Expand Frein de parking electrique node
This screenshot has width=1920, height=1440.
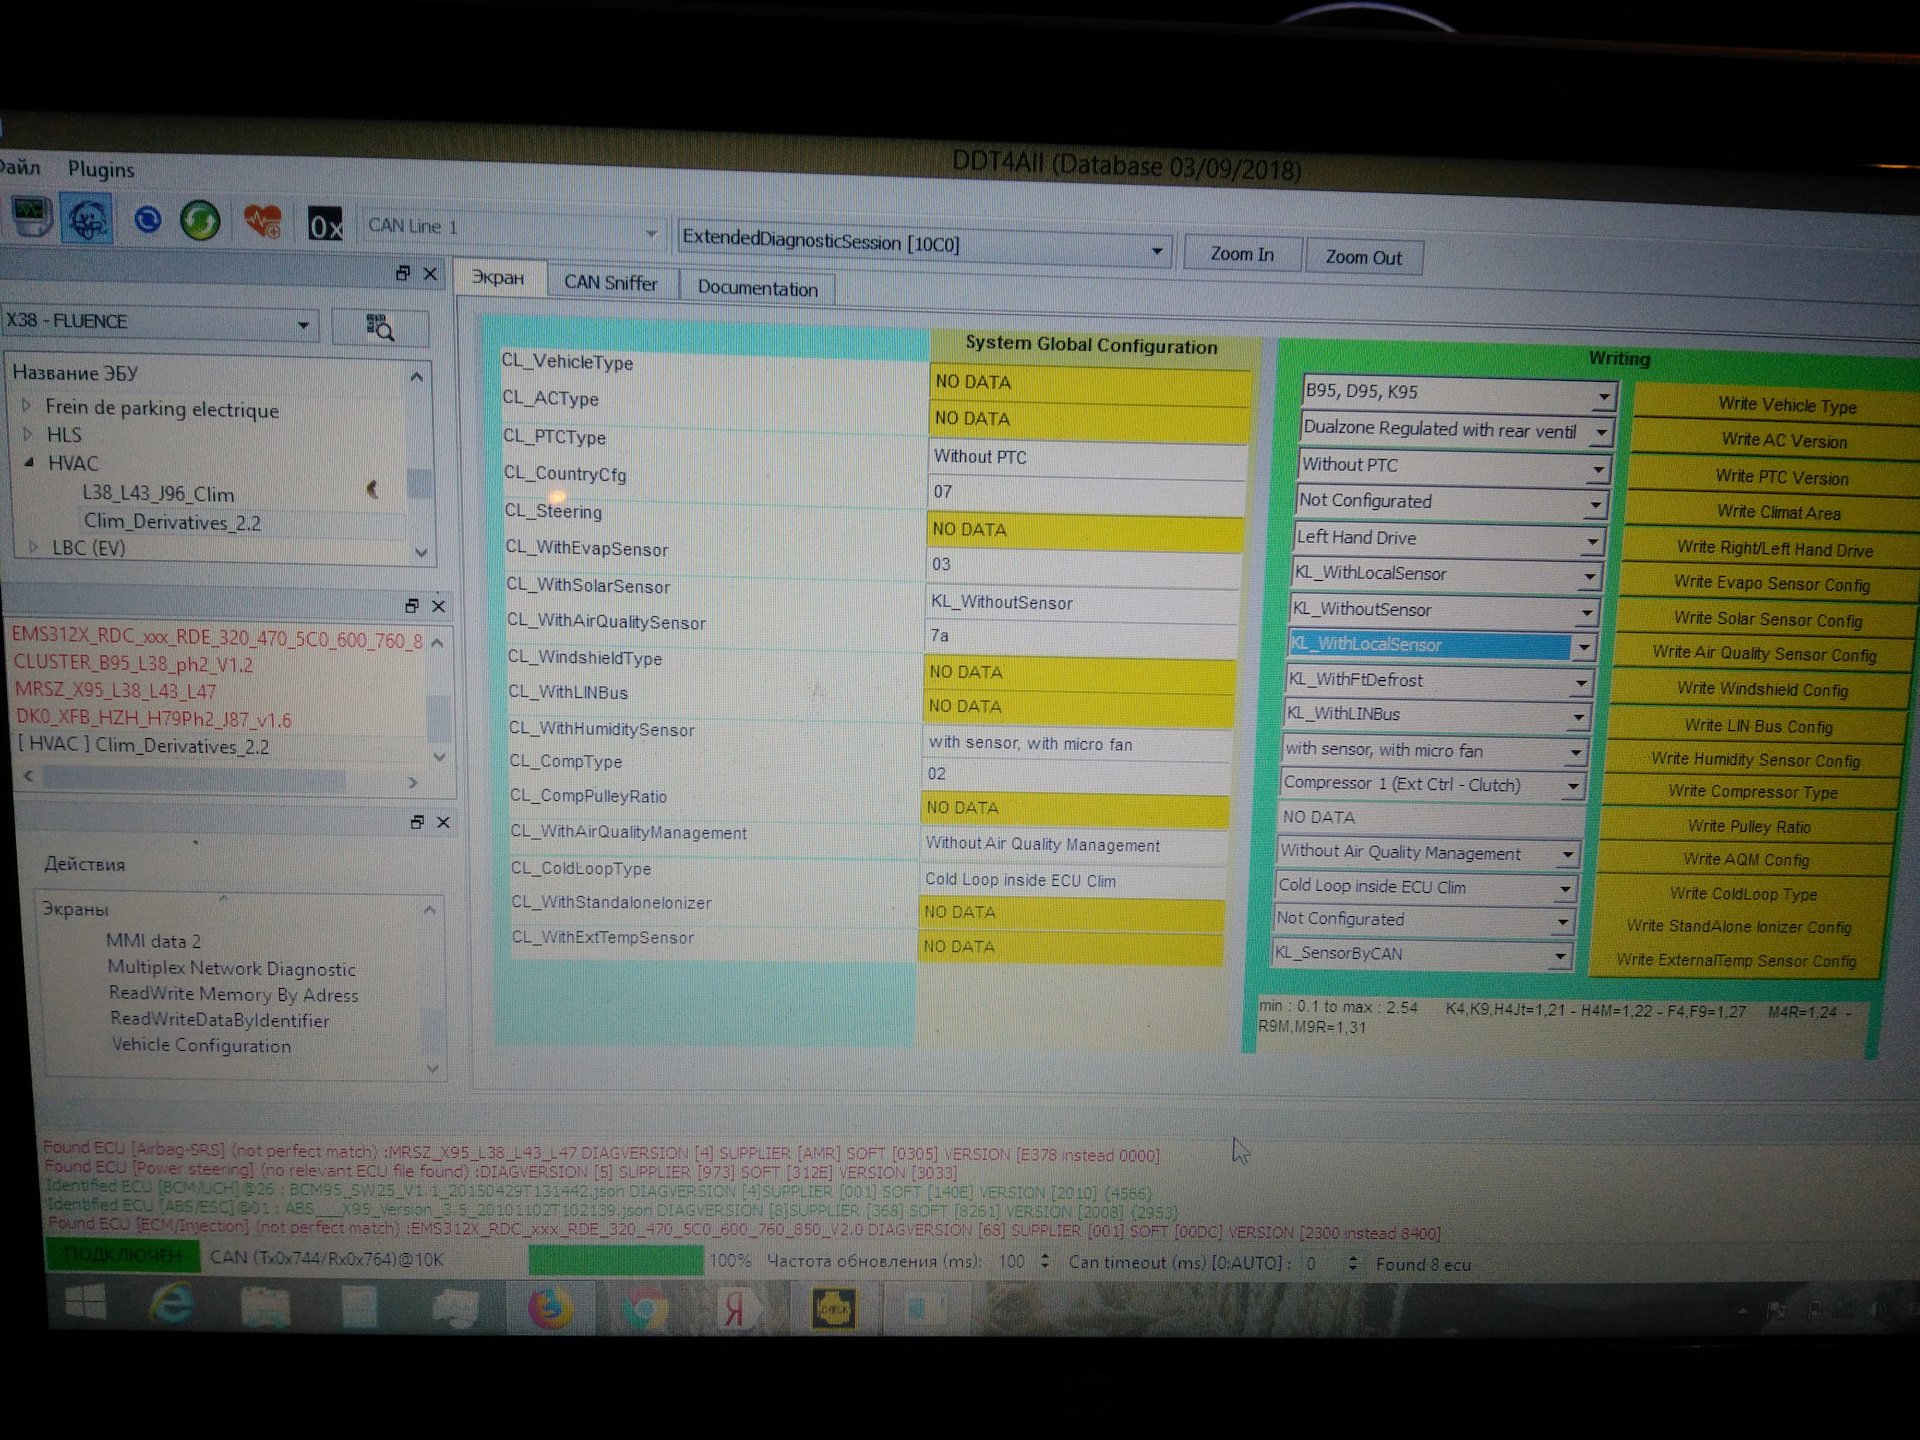coord(27,406)
